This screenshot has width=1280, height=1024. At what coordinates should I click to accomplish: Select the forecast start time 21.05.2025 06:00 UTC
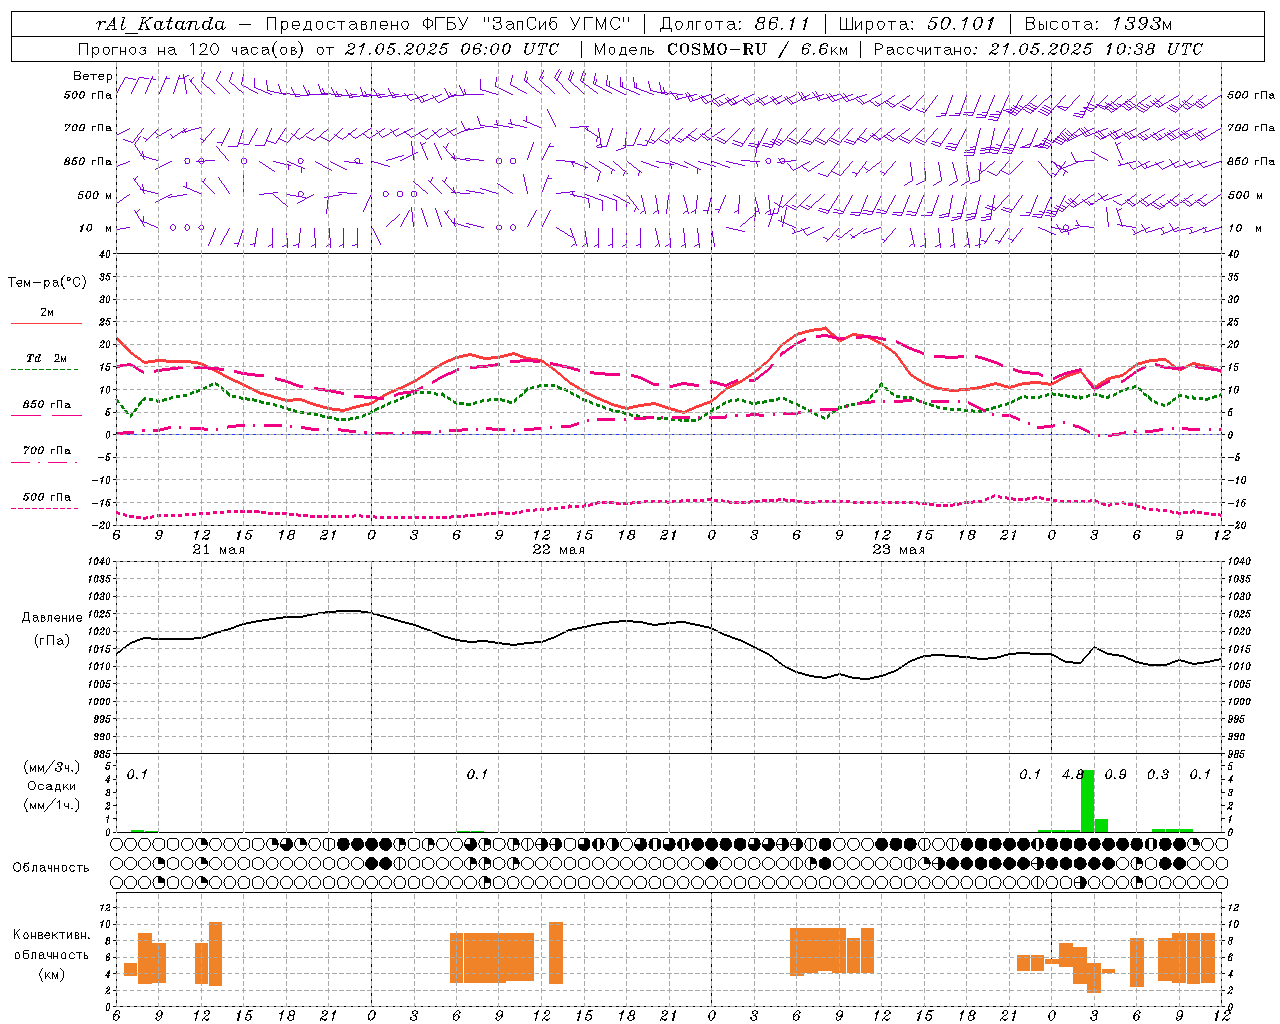pyautogui.click(x=452, y=49)
